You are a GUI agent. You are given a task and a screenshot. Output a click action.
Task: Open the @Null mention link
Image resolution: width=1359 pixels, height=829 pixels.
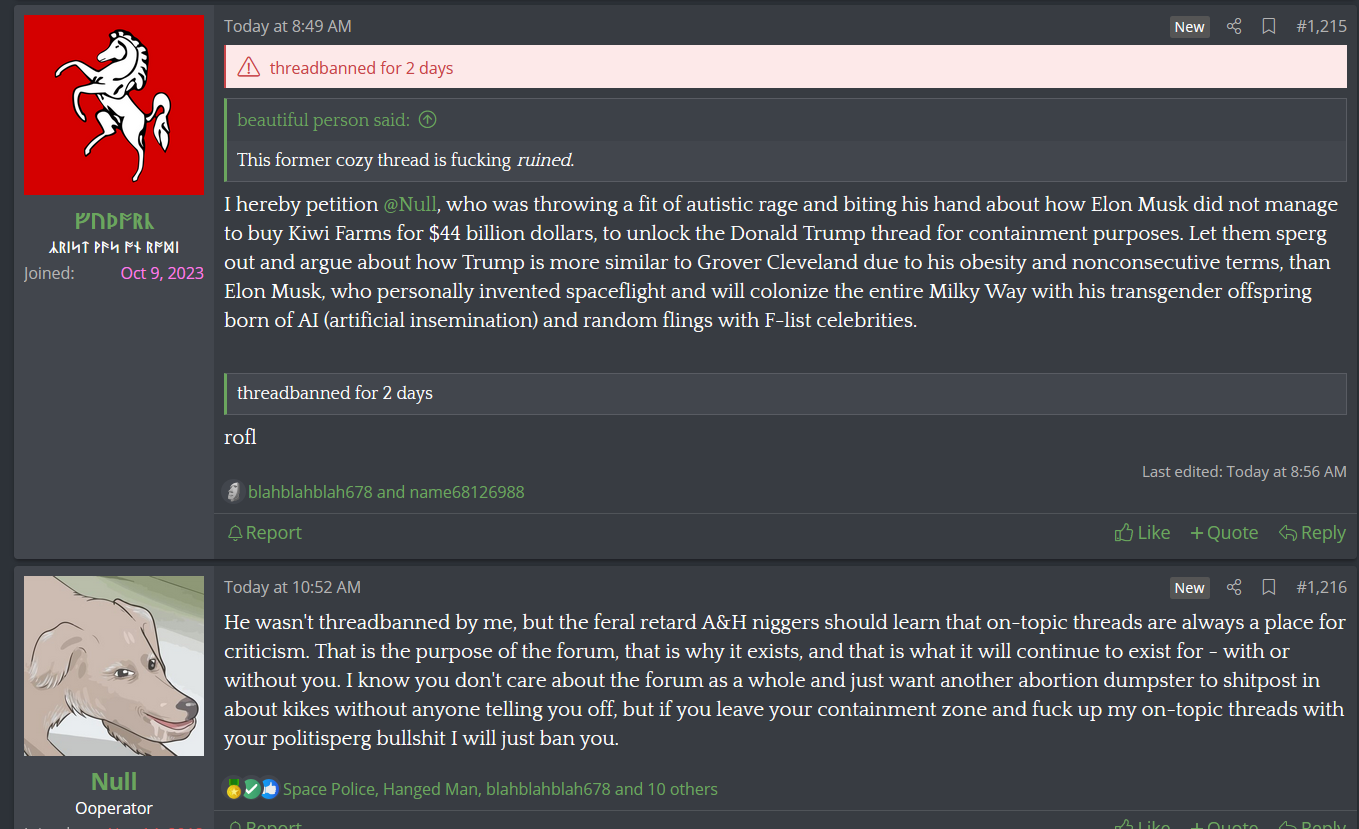tap(409, 204)
